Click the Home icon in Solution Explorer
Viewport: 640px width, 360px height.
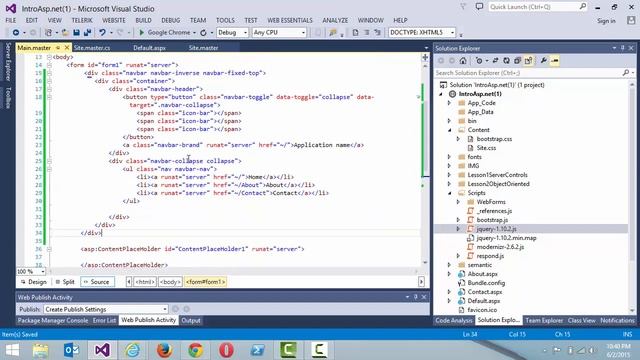(463, 61)
